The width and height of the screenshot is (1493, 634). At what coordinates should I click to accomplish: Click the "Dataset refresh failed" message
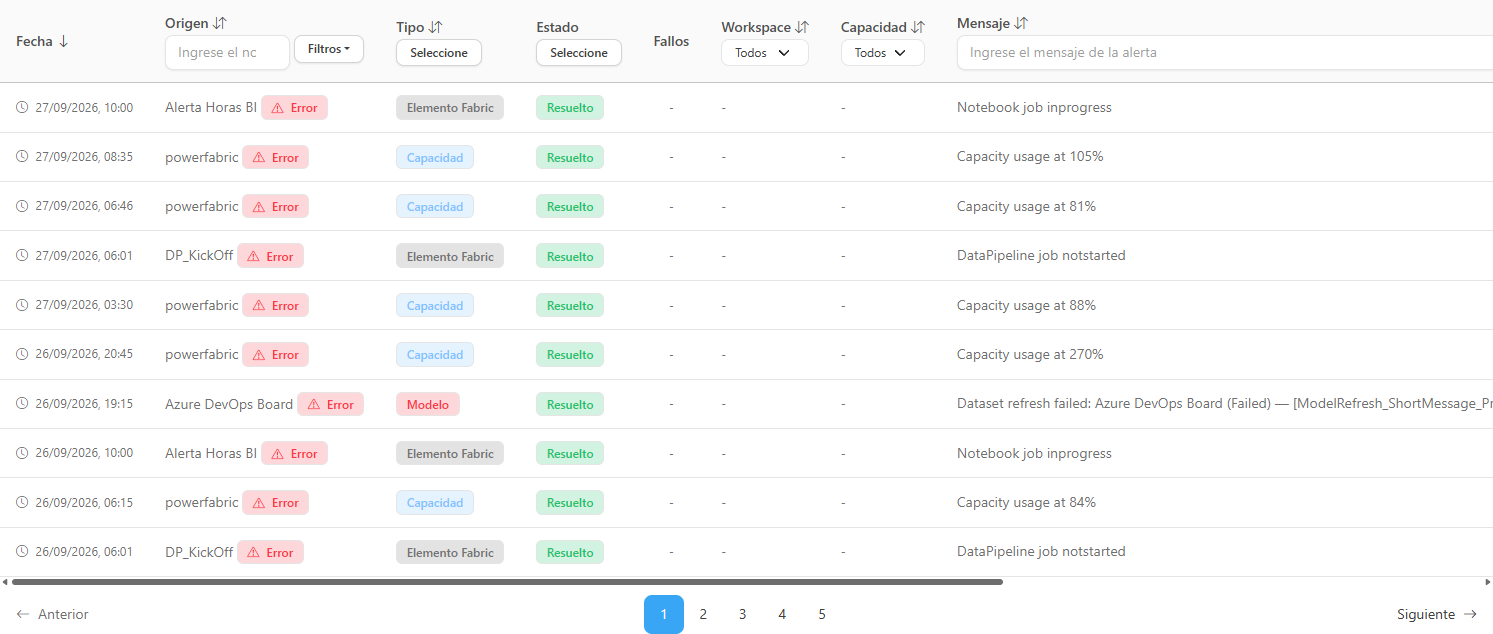click(x=1224, y=404)
